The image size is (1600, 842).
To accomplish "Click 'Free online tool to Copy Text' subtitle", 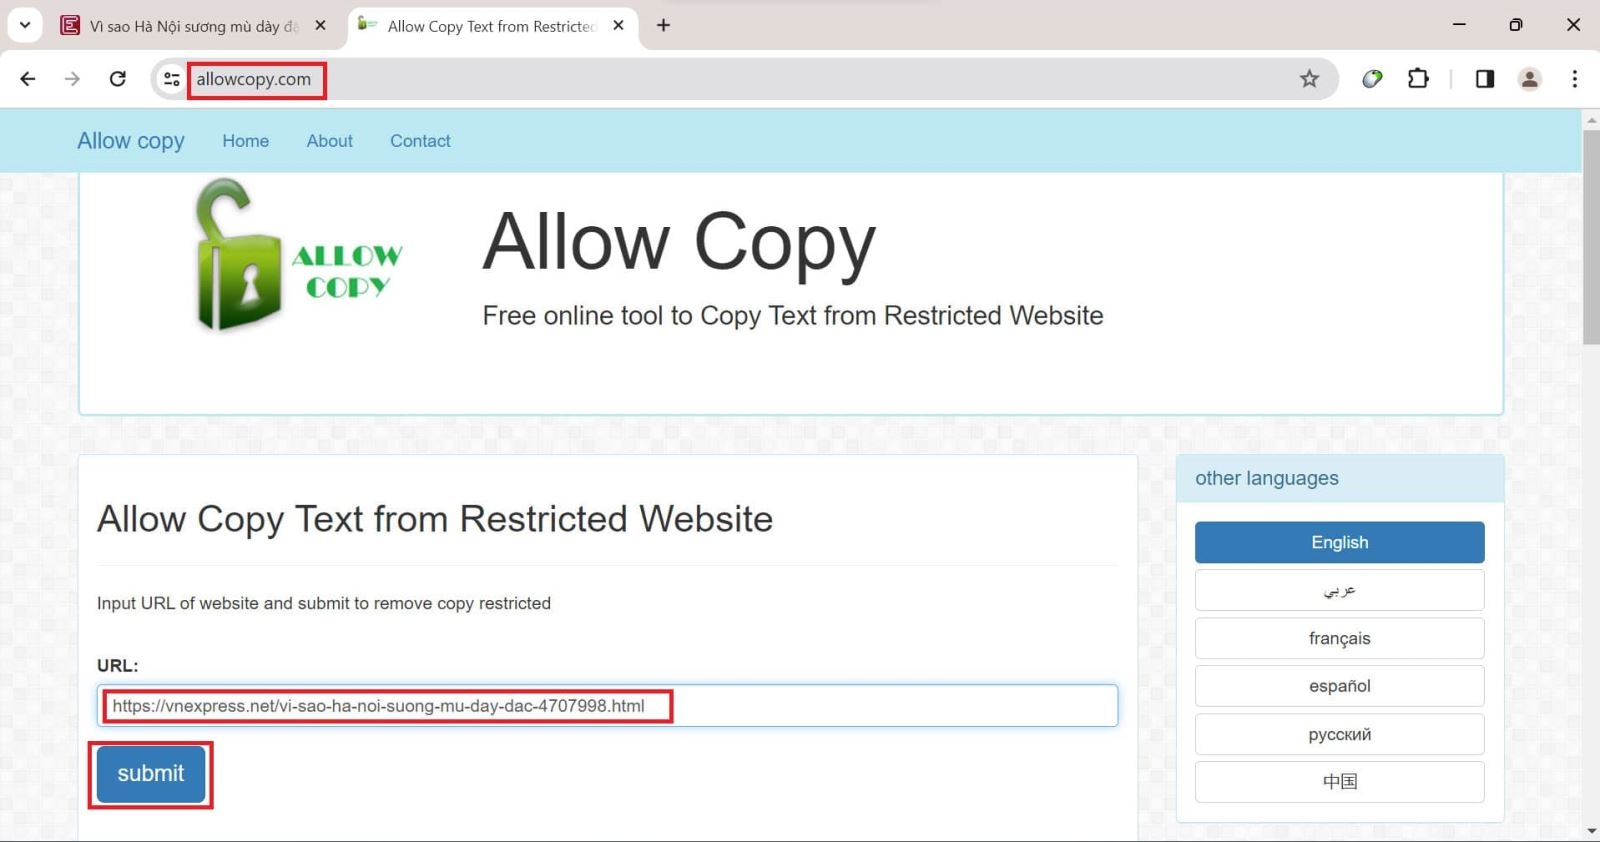I will [x=793, y=316].
